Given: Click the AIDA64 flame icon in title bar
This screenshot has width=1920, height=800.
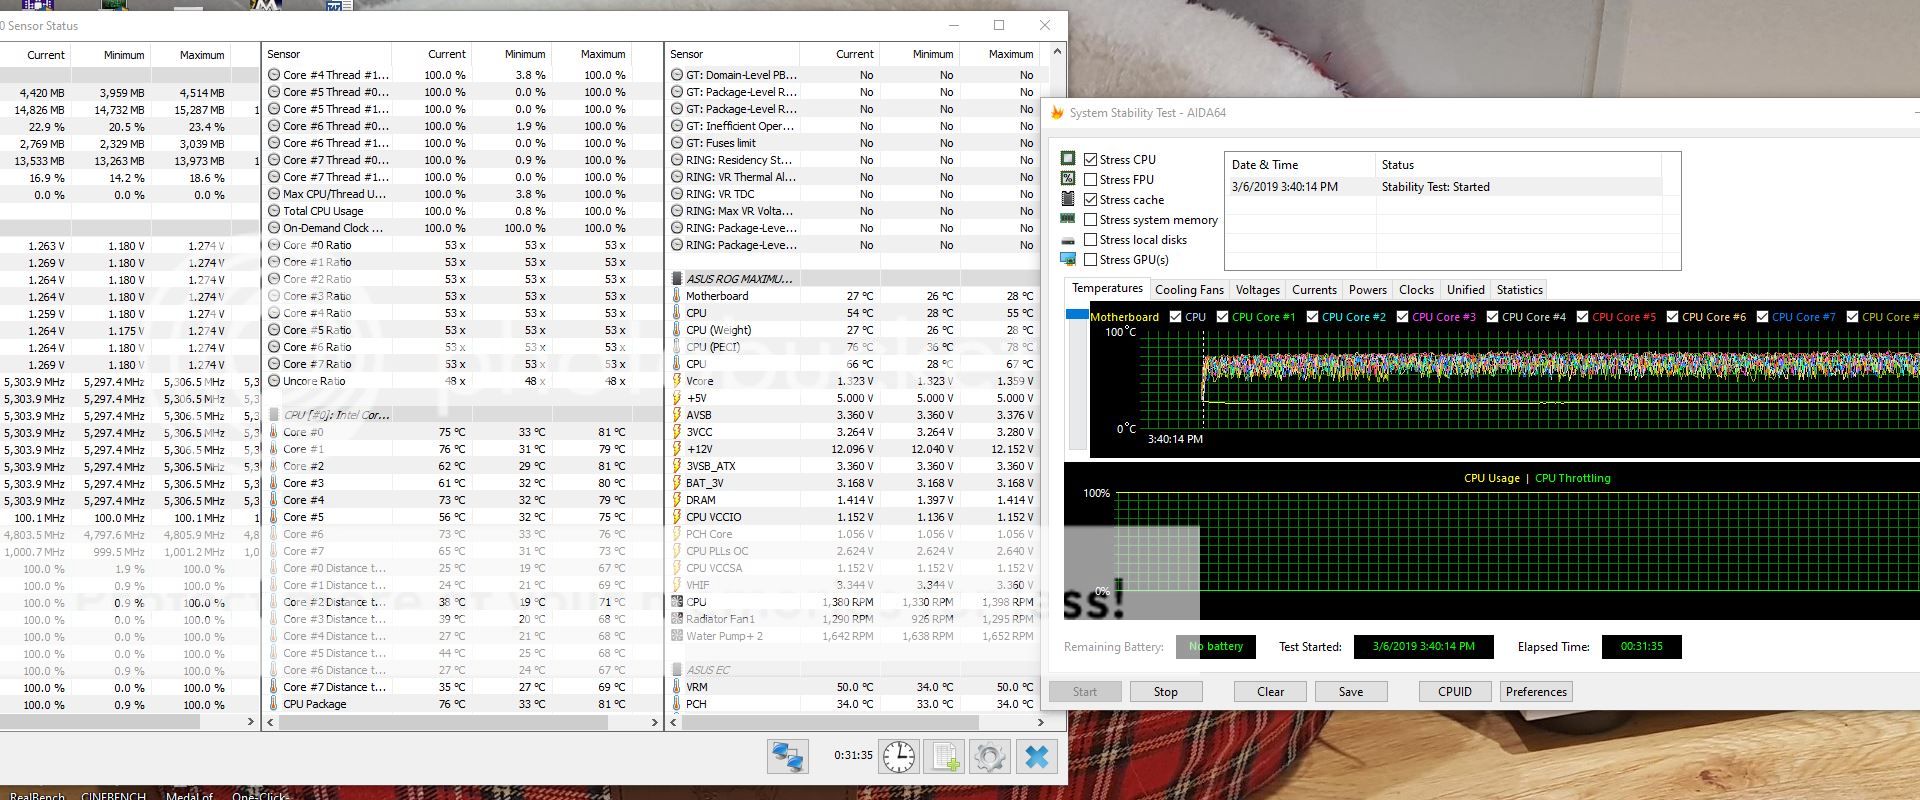Looking at the screenshot, I should tap(1057, 113).
